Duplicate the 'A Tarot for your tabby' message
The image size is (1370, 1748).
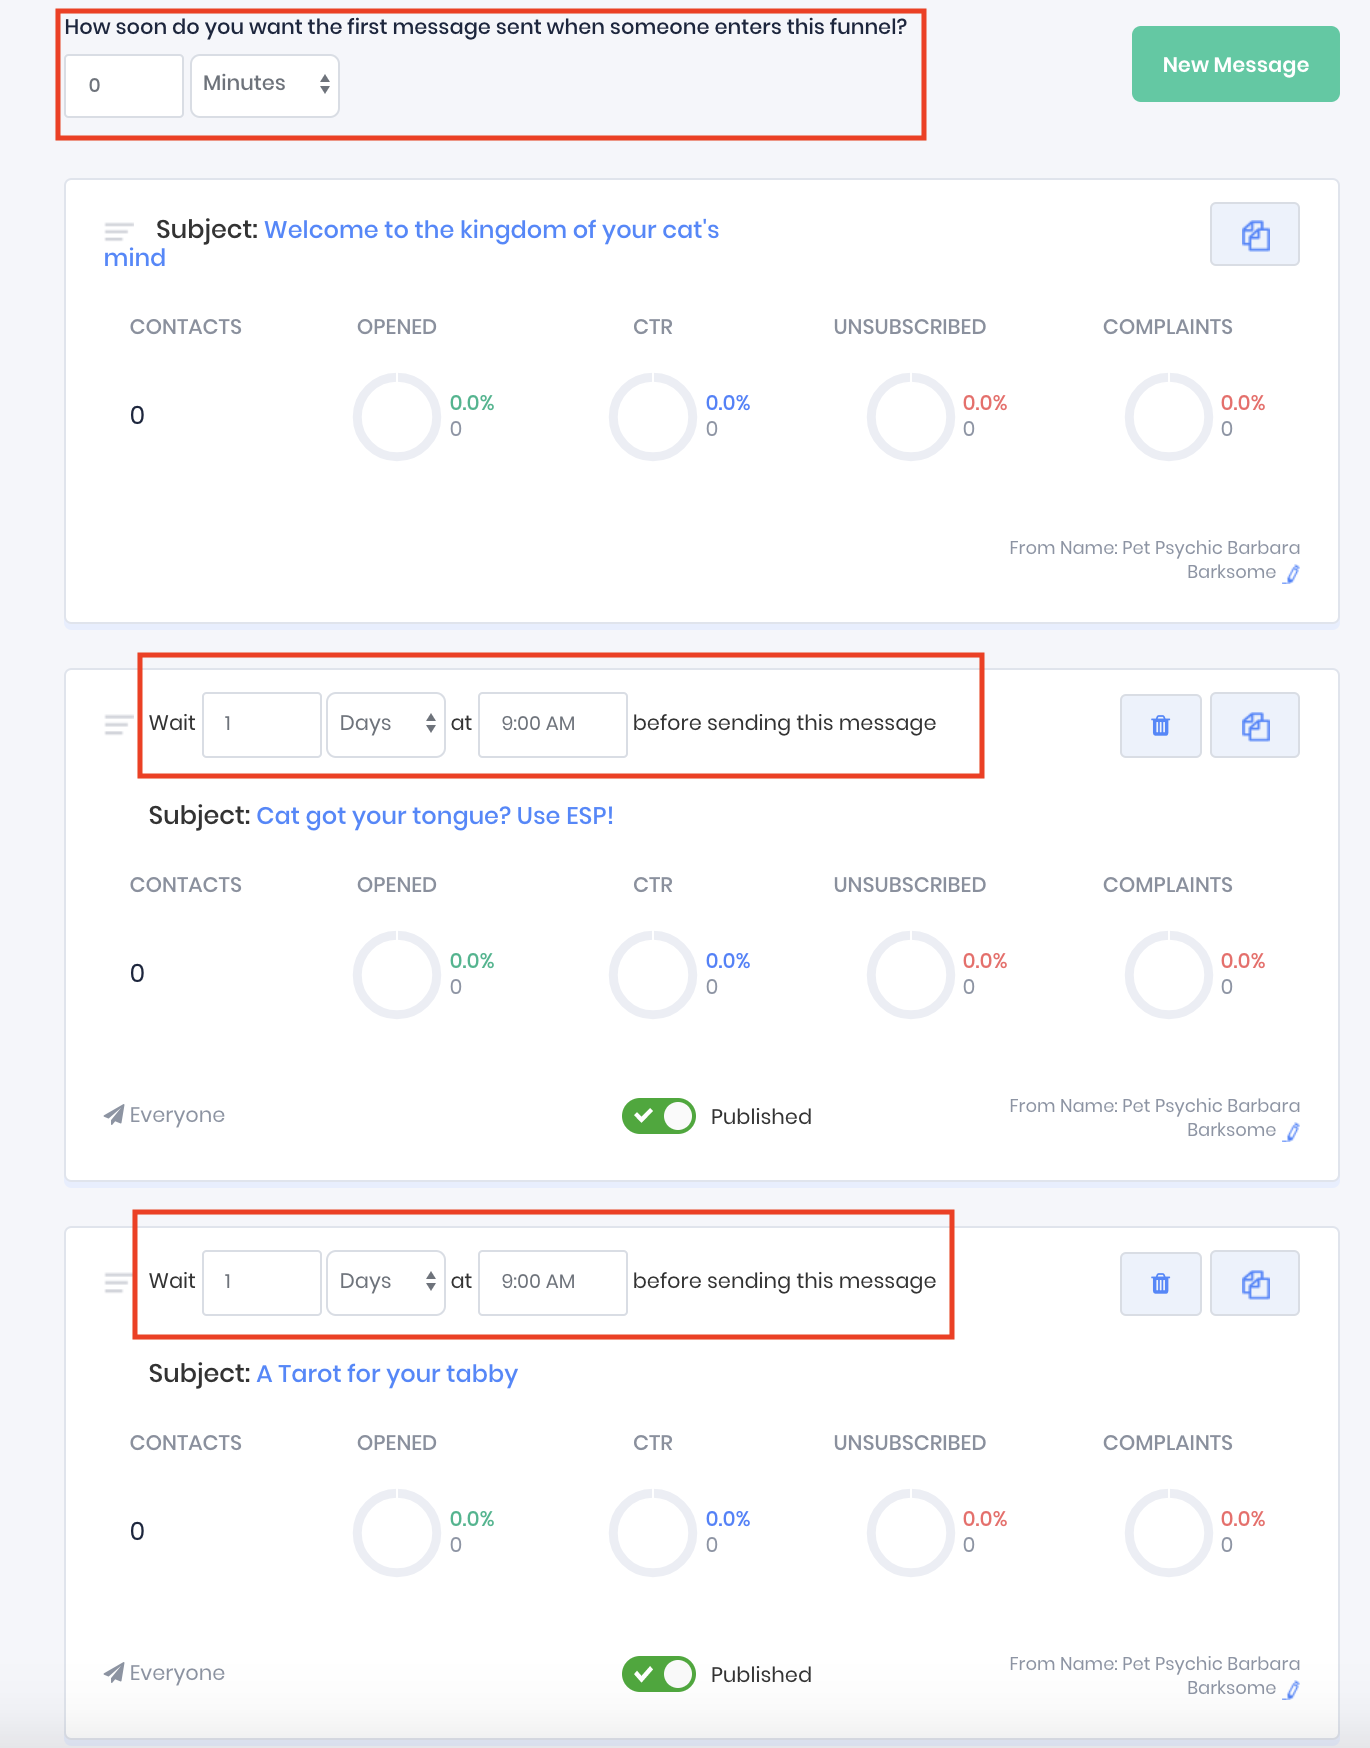1254,1283
